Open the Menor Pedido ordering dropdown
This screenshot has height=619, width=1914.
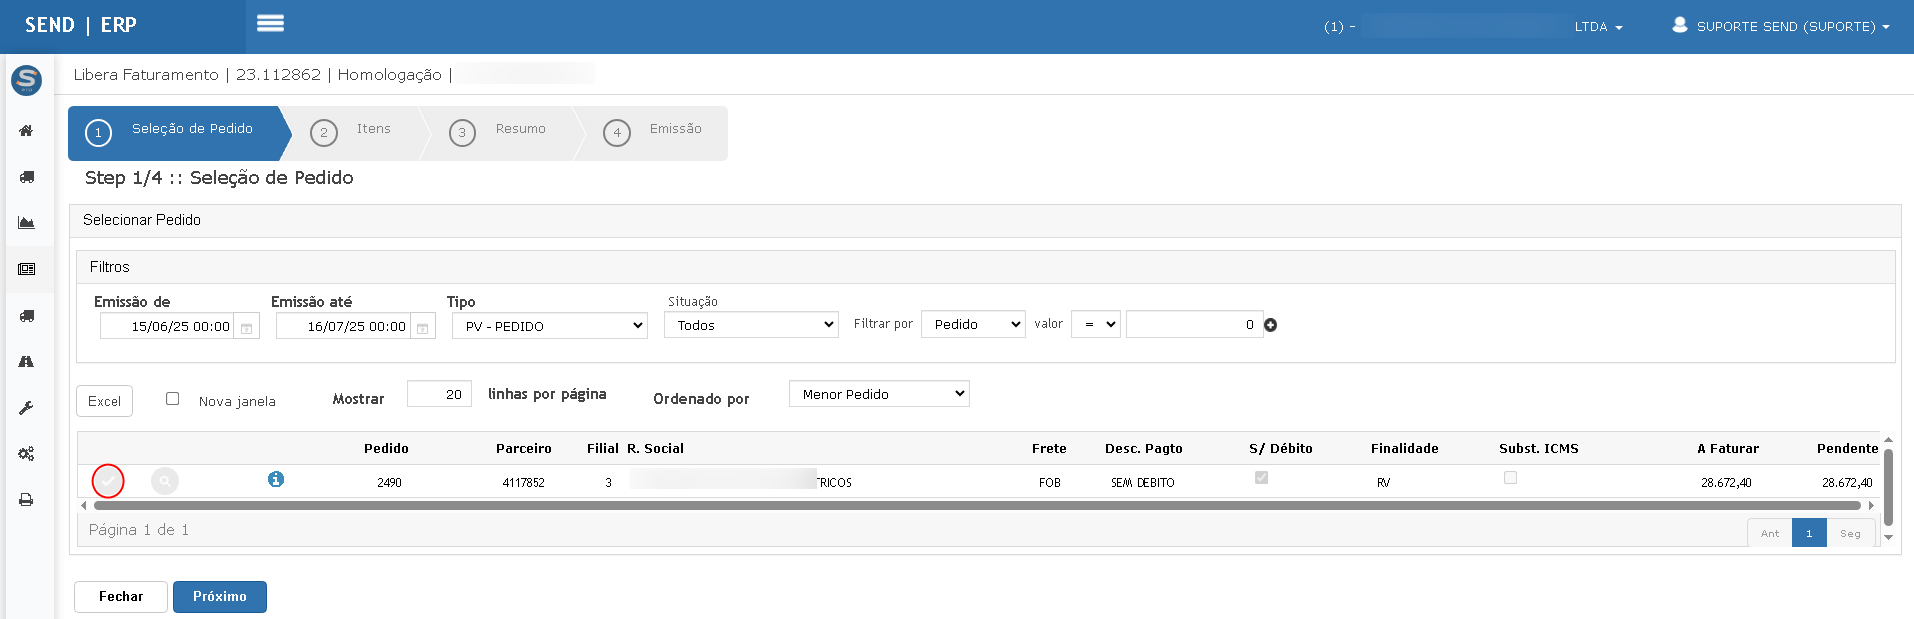(x=879, y=394)
